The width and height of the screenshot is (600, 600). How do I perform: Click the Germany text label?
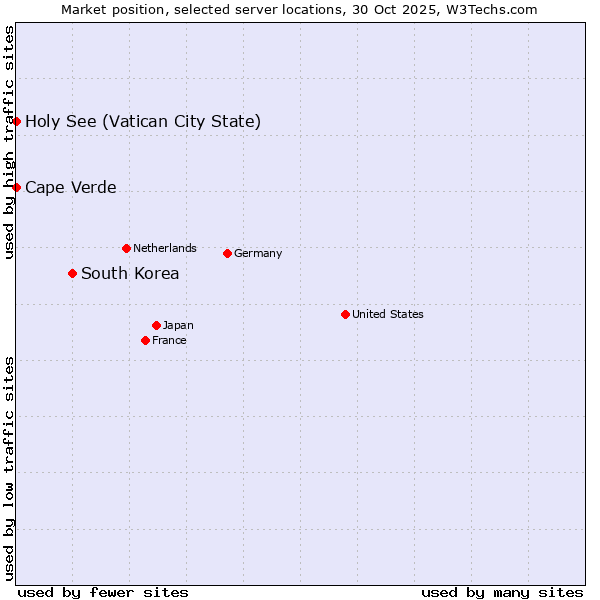(258, 254)
